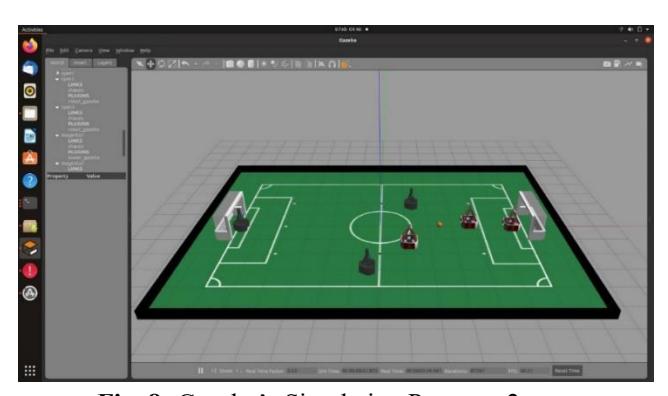Select the orange ball on the field
668x396 pixels.
click(440, 224)
